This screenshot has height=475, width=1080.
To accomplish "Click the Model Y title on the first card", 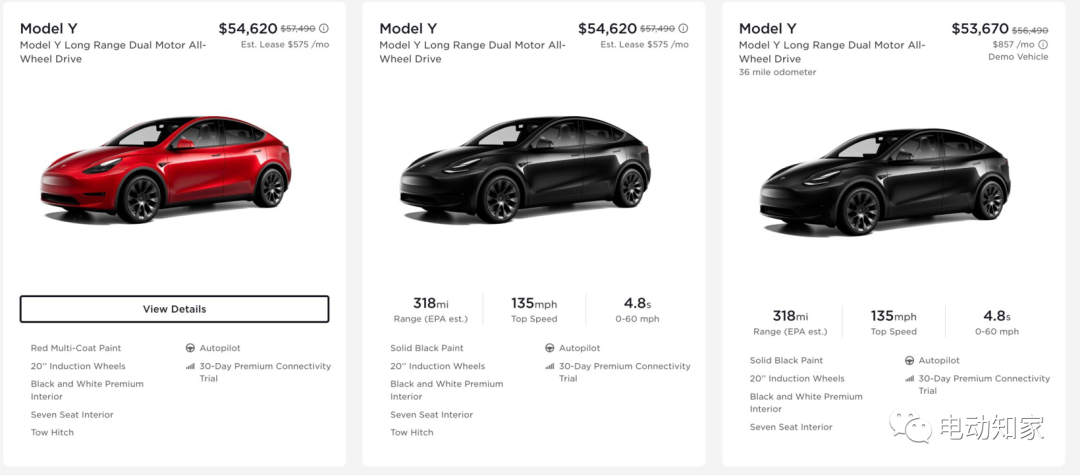I will 48,29.
